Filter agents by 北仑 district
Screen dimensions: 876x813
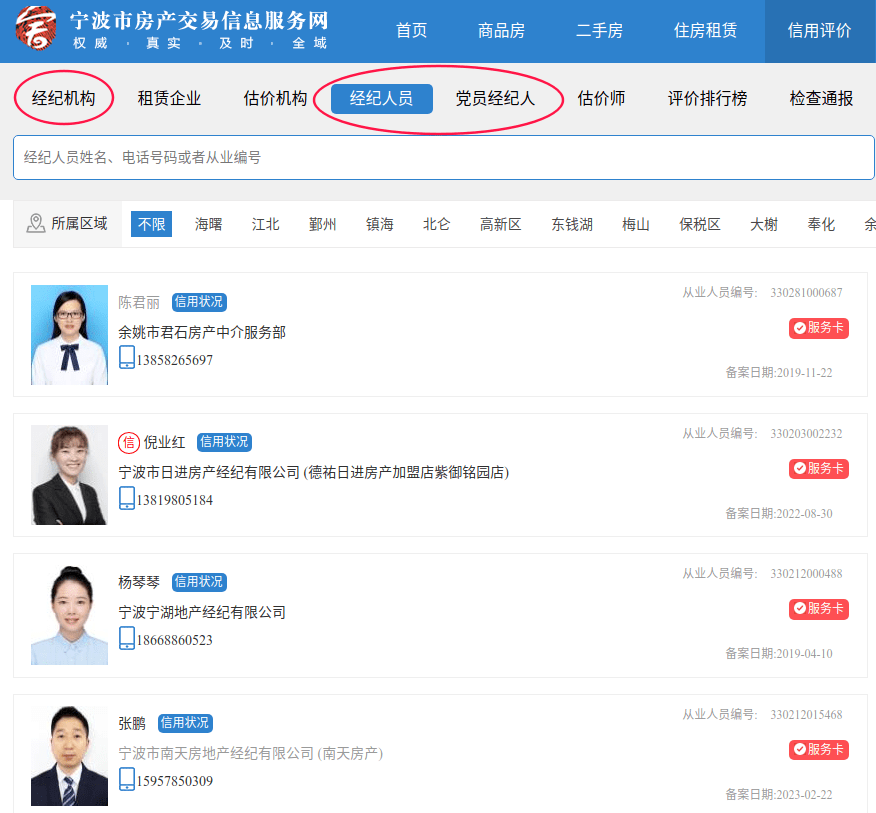tap(436, 223)
